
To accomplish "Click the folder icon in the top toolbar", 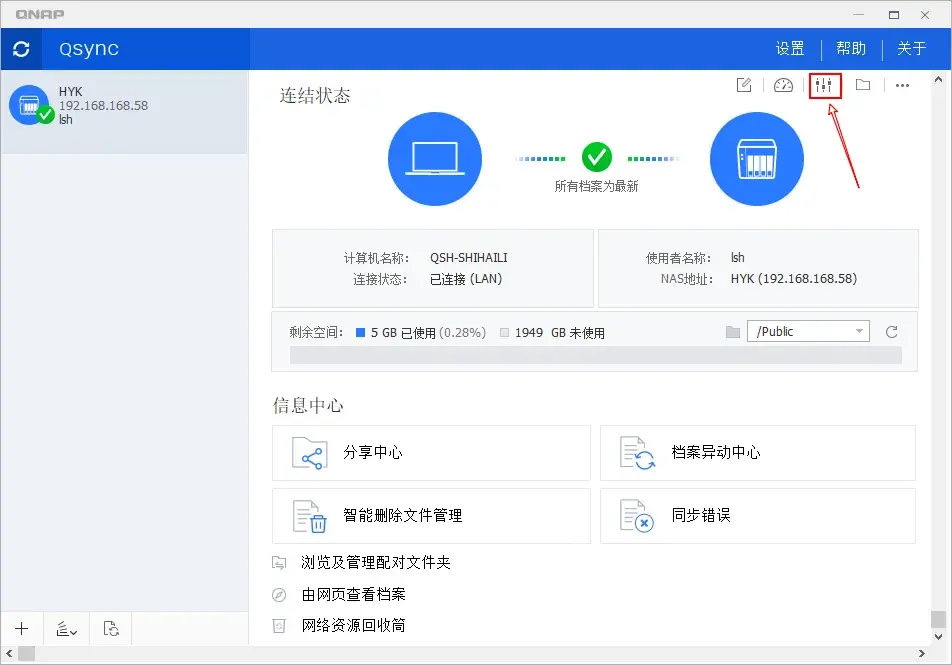I will pyautogui.click(x=864, y=85).
